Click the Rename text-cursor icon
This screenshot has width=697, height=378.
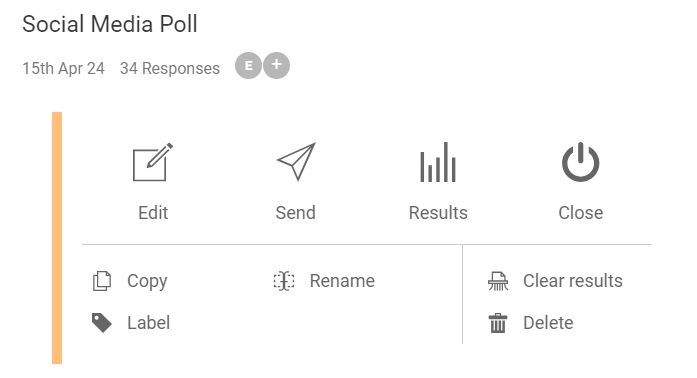[x=284, y=281]
